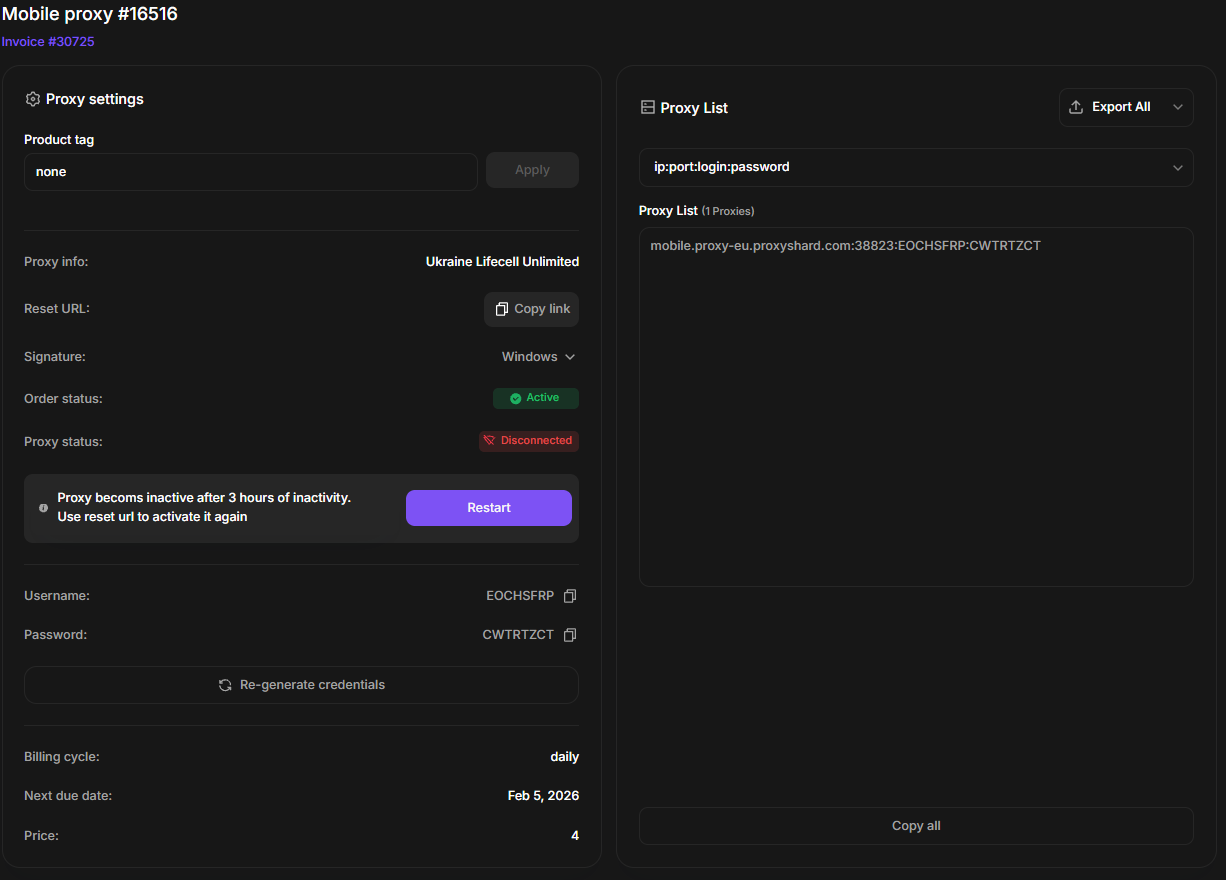Click the Mobile proxy #16516 heading

pos(90,14)
